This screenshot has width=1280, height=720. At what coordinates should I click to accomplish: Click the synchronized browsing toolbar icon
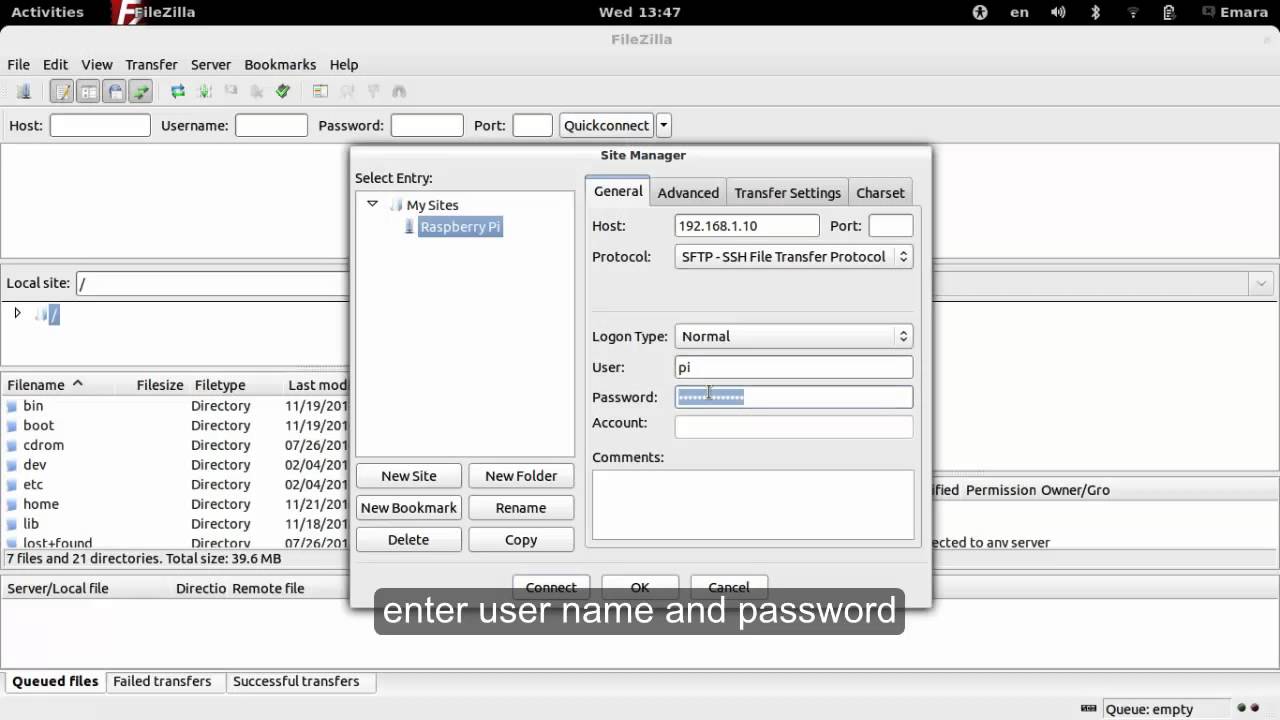tap(373, 91)
